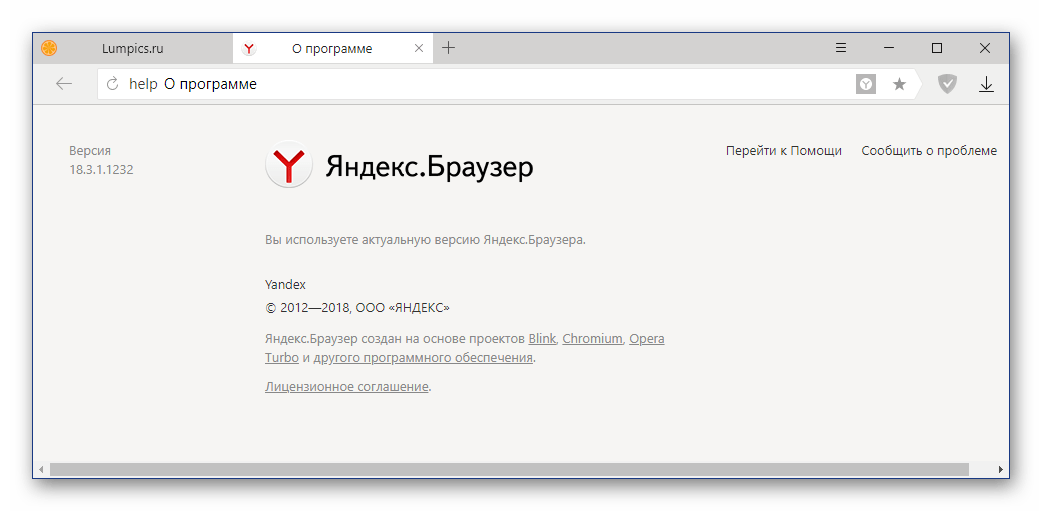Click the Яндекс.Браузер heading text
The height and width of the screenshot is (511, 1042).
pos(429,167)
